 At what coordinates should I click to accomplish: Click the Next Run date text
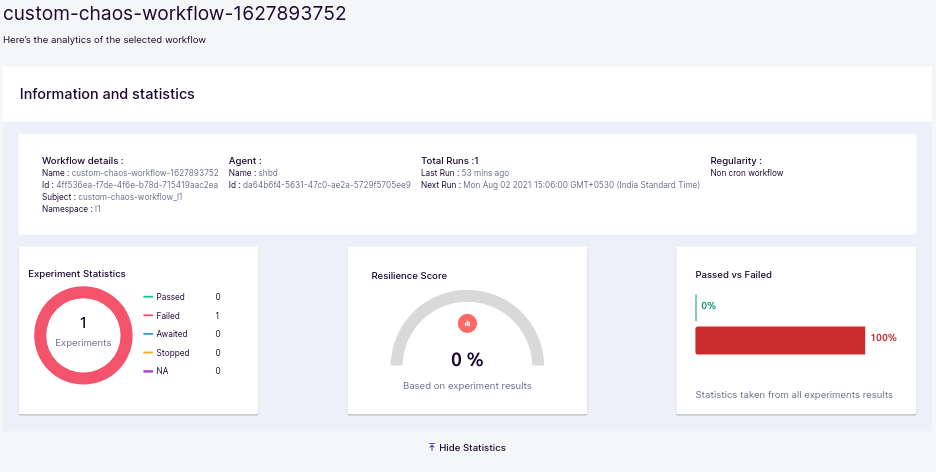click(x=581, y=185)
